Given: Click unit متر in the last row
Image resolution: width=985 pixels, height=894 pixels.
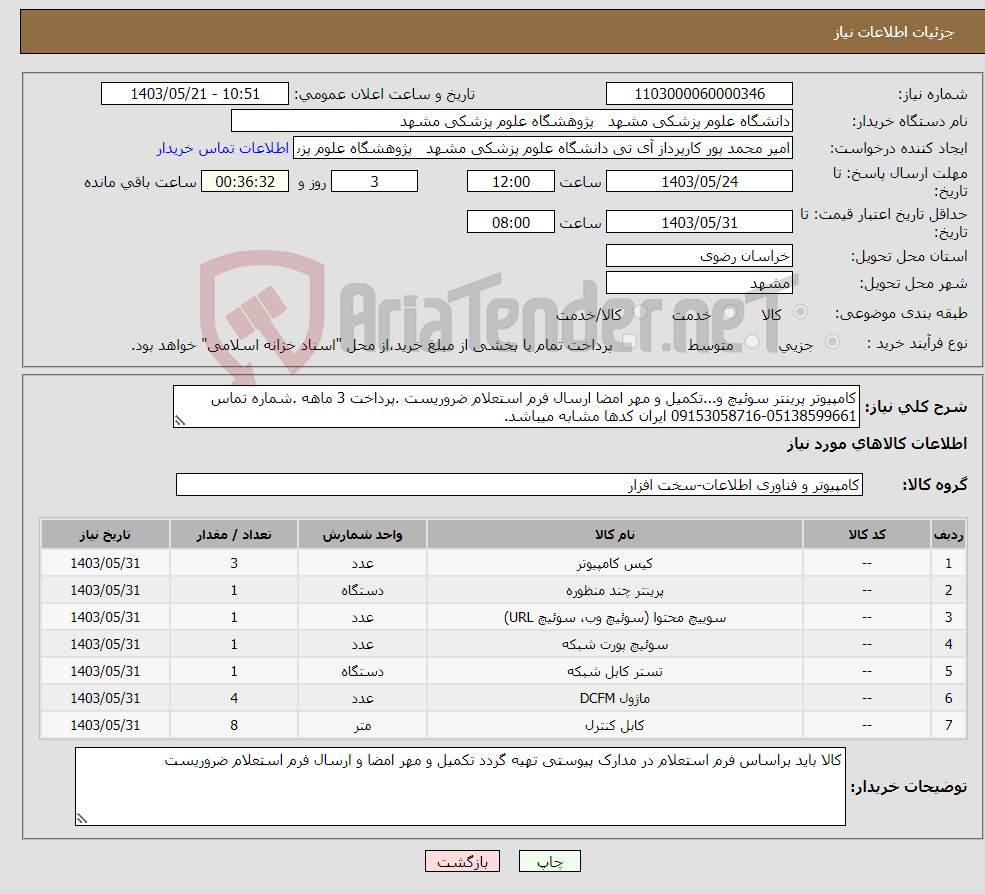Looking at the screenshot, I should tap(362, 726).
